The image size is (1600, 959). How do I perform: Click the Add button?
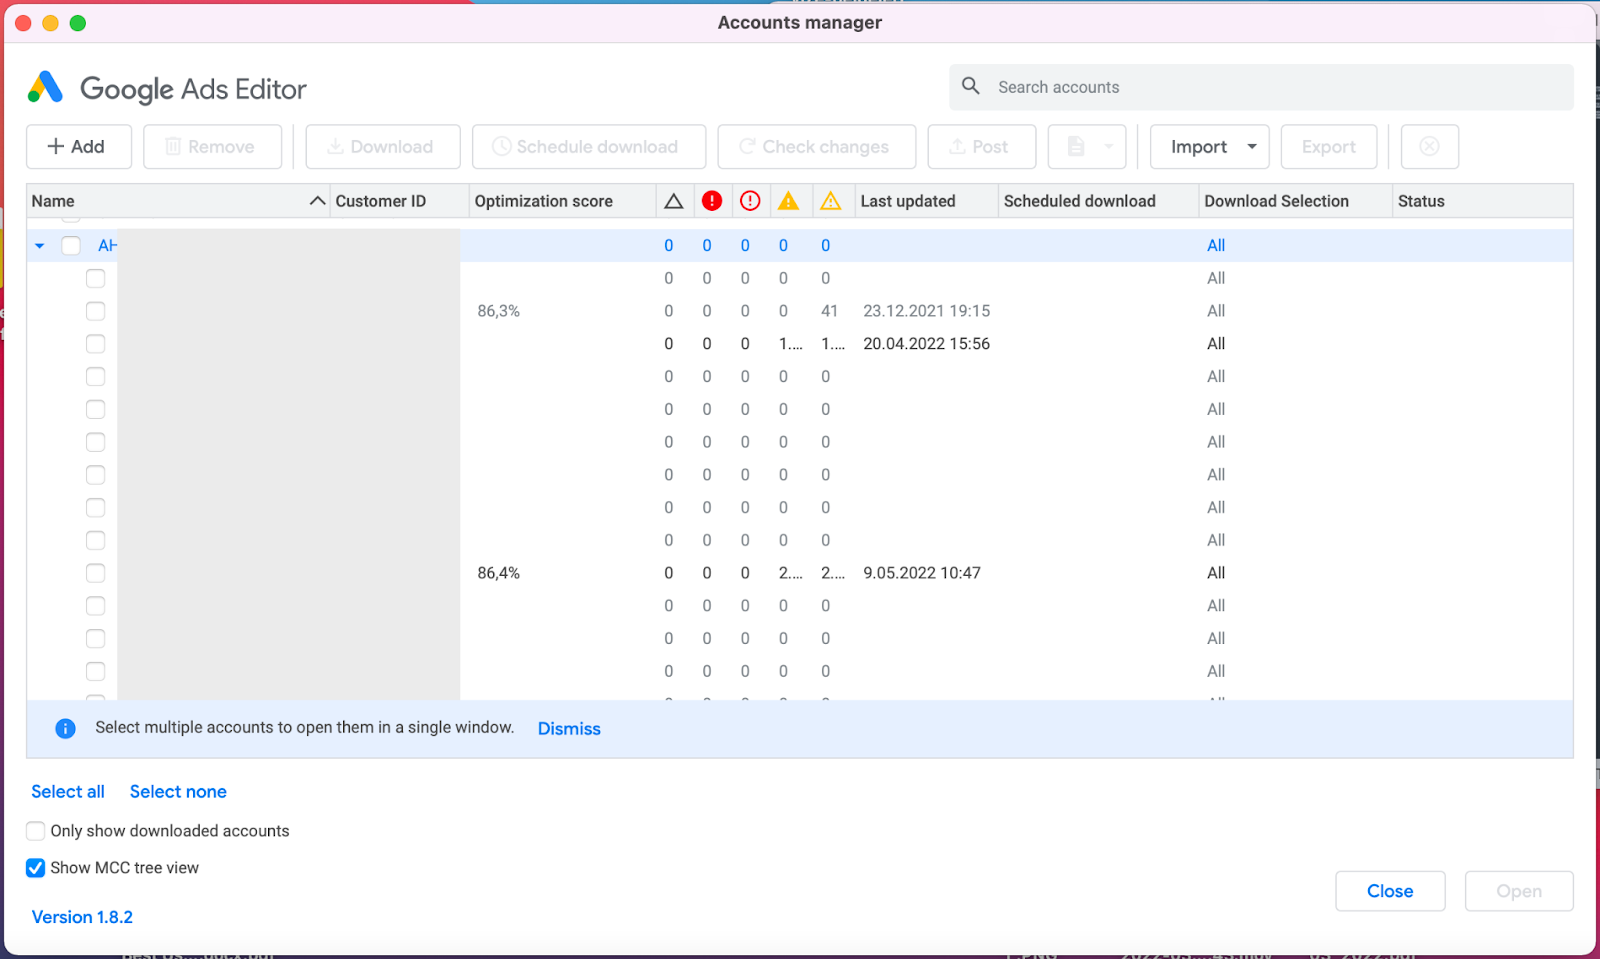[79, 147]
